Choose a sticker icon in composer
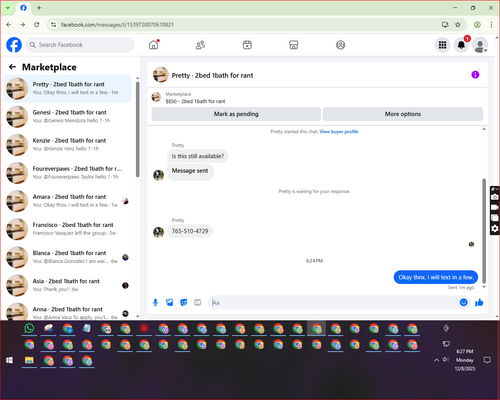500x400 pixels. point(184,302)
